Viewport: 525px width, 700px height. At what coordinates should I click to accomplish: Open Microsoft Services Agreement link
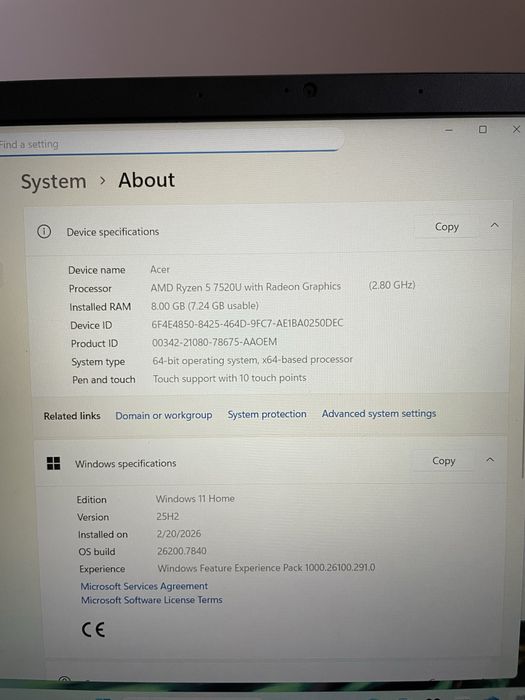[144, 586]
